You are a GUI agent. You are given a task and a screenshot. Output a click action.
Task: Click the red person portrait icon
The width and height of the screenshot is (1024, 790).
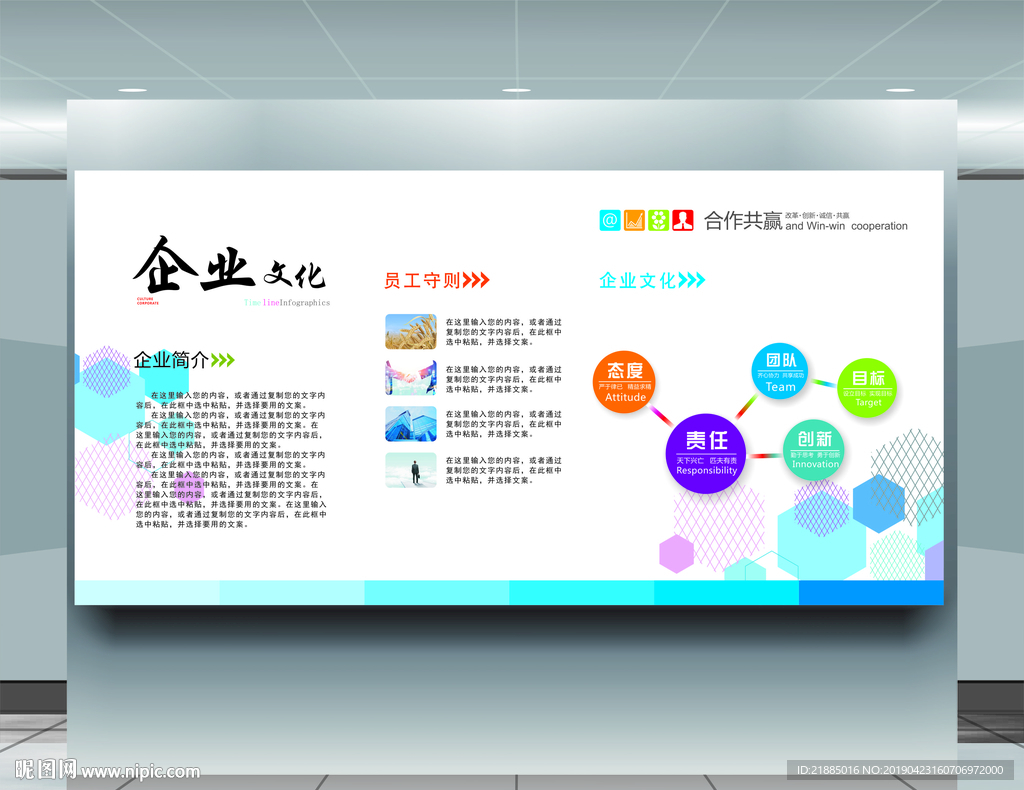[x=681, y=220]
